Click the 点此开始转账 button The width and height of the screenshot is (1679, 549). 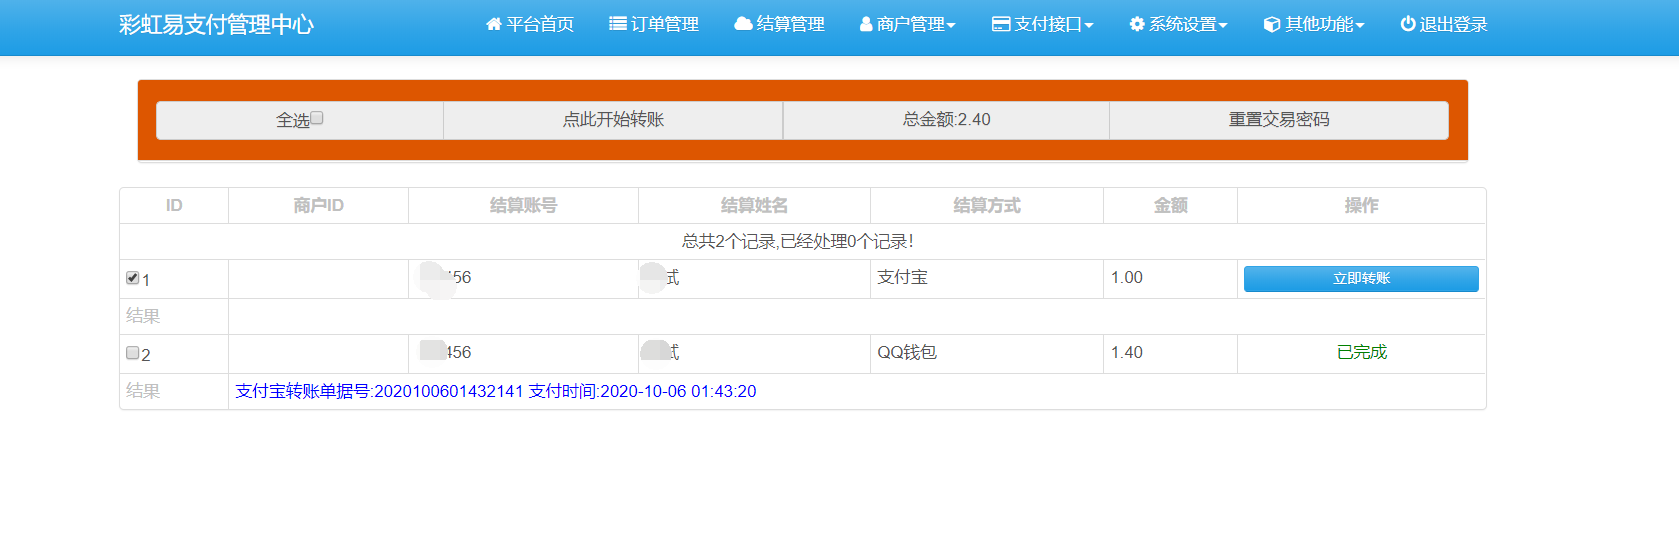pyautogui.click(x=613, y=120)
